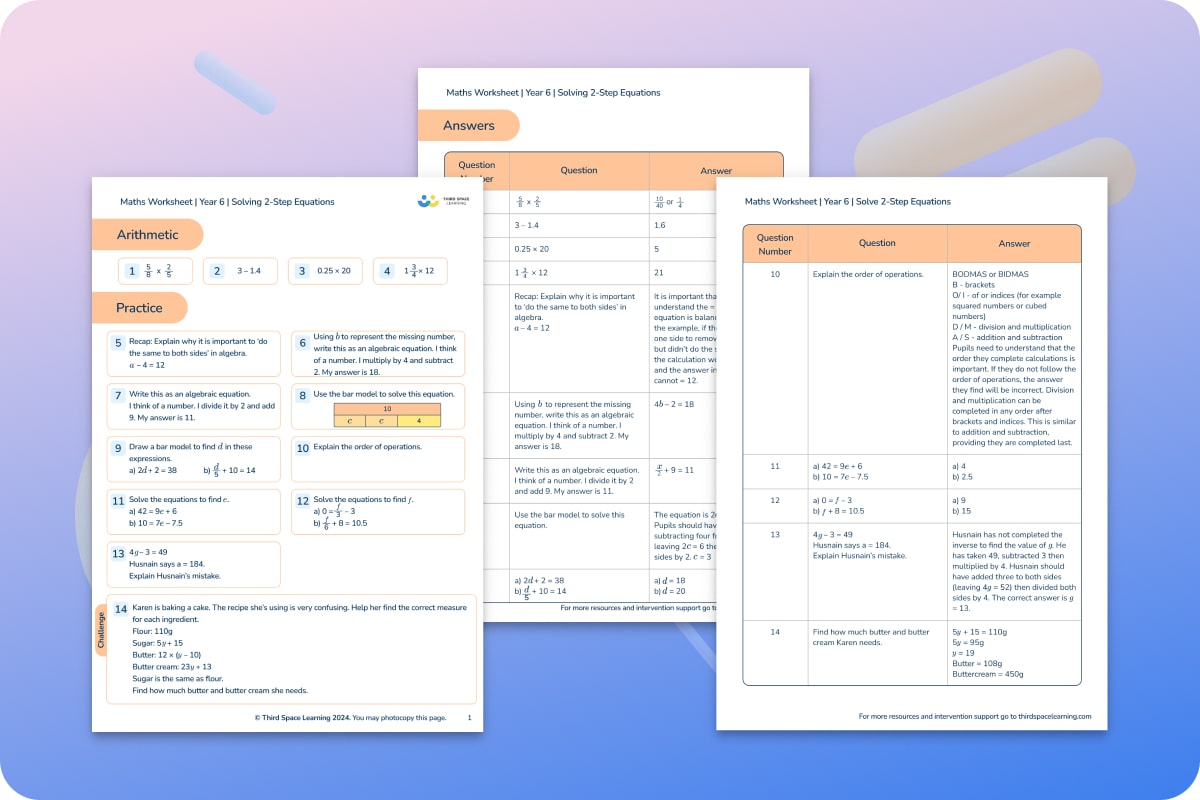Click the question 10 badge on the answers table
1200x800 pixels.
click(774, 274)
